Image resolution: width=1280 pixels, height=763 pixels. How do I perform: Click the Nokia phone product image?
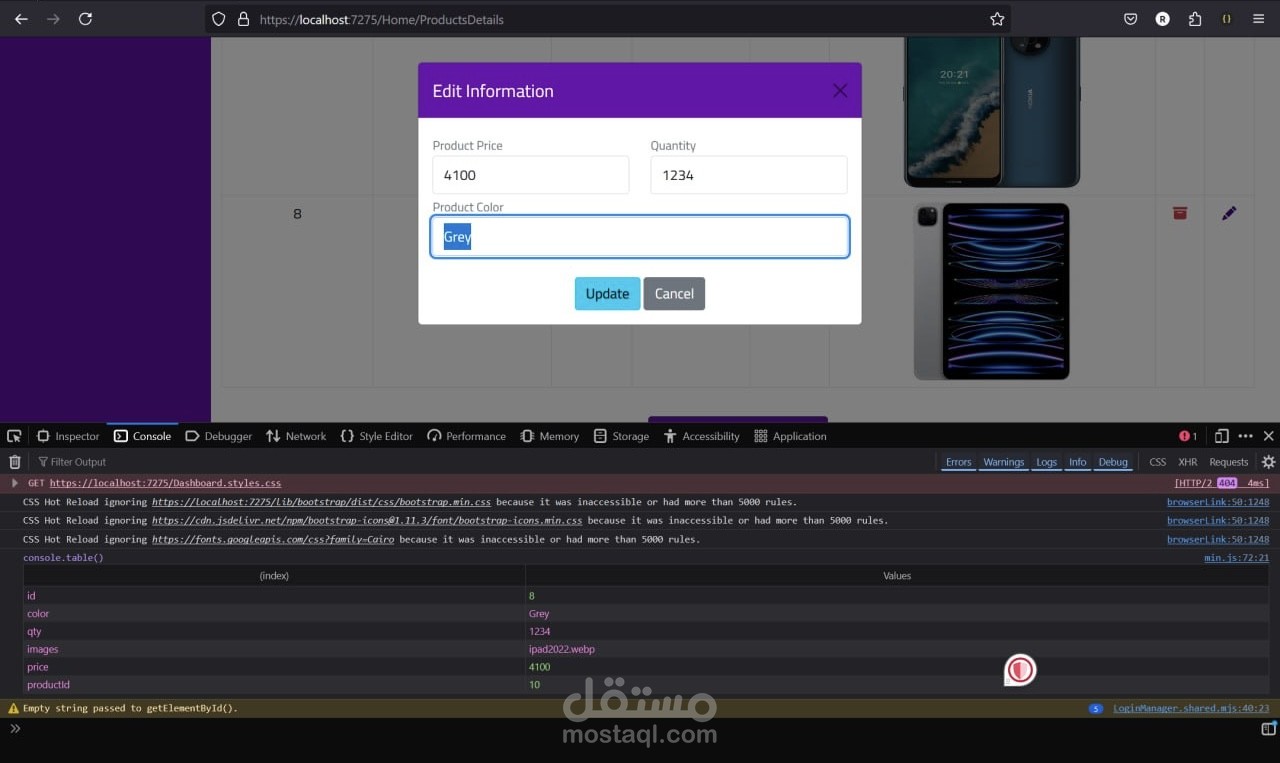(x=992, y=112)
